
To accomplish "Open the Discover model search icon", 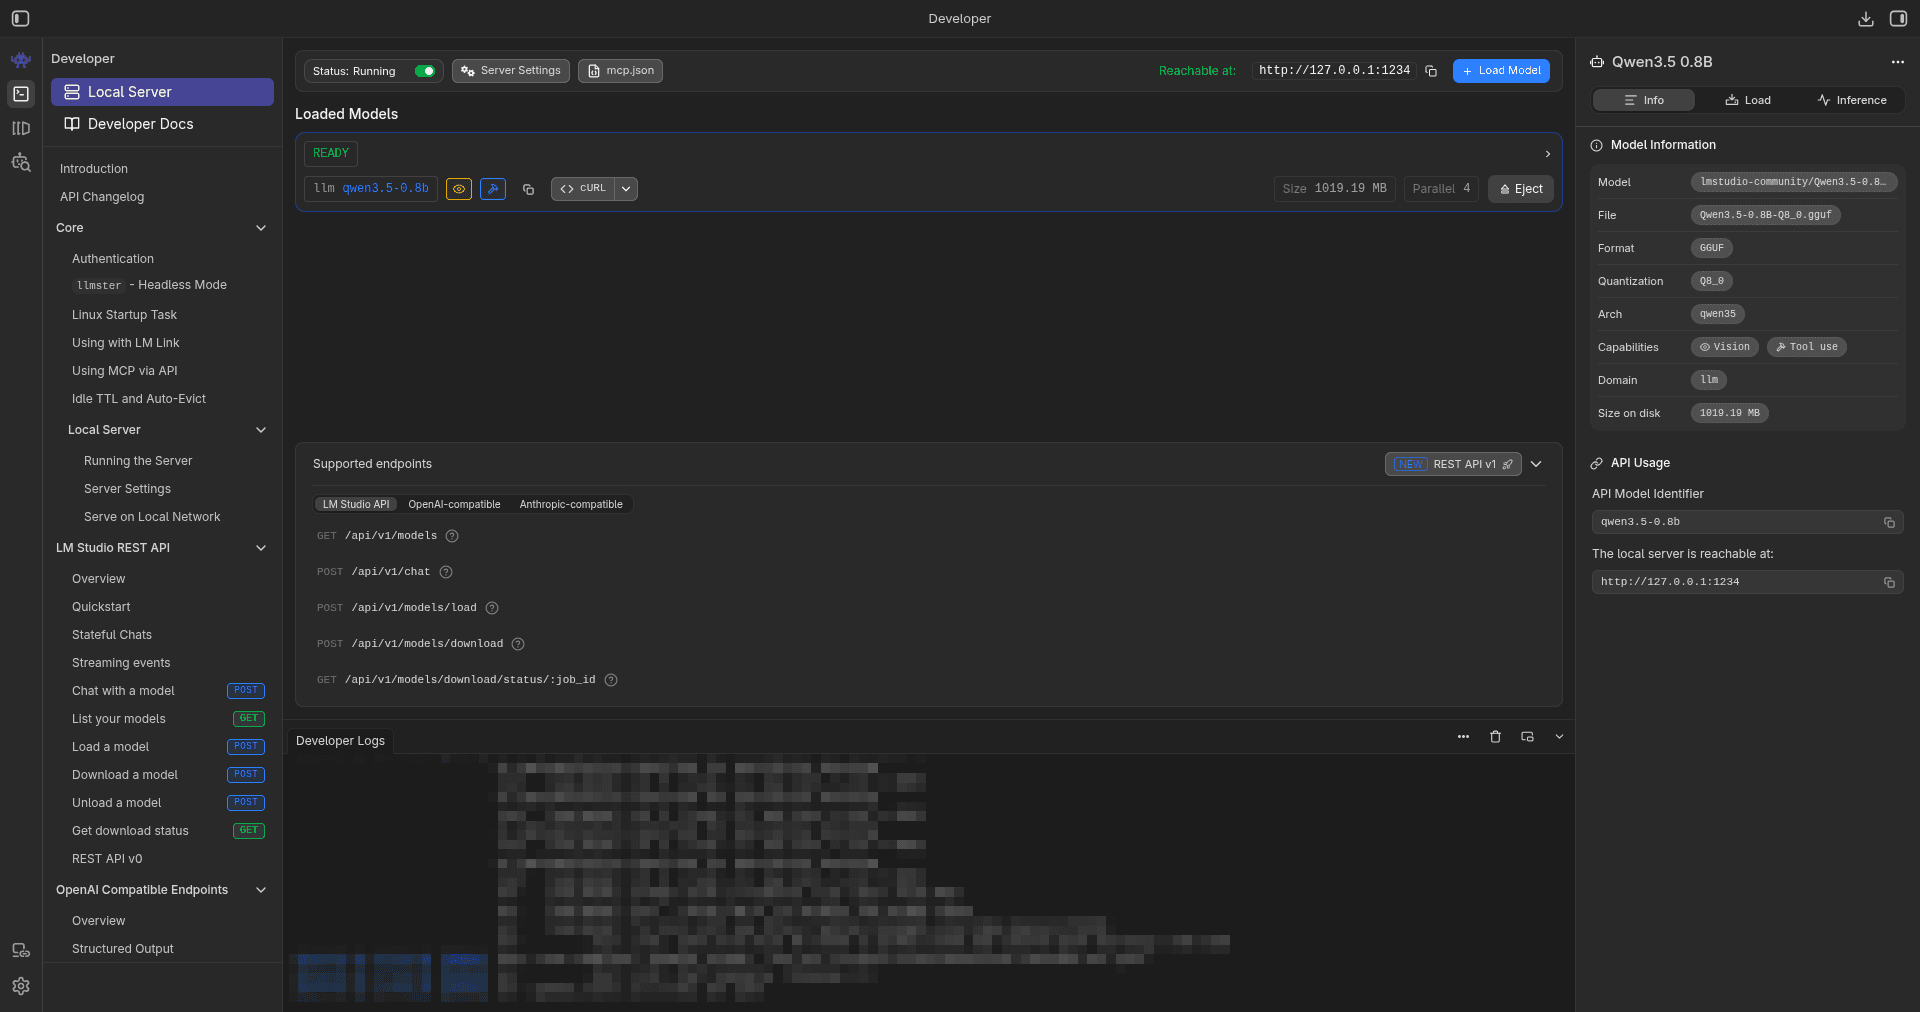I will tap(21, 162).
